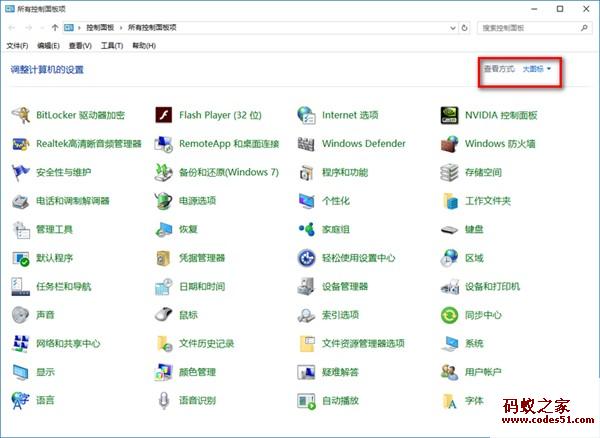Viewport: 600px width, 438px height.
Task: Click the 恢复 link
Action: tap(188, 230)
